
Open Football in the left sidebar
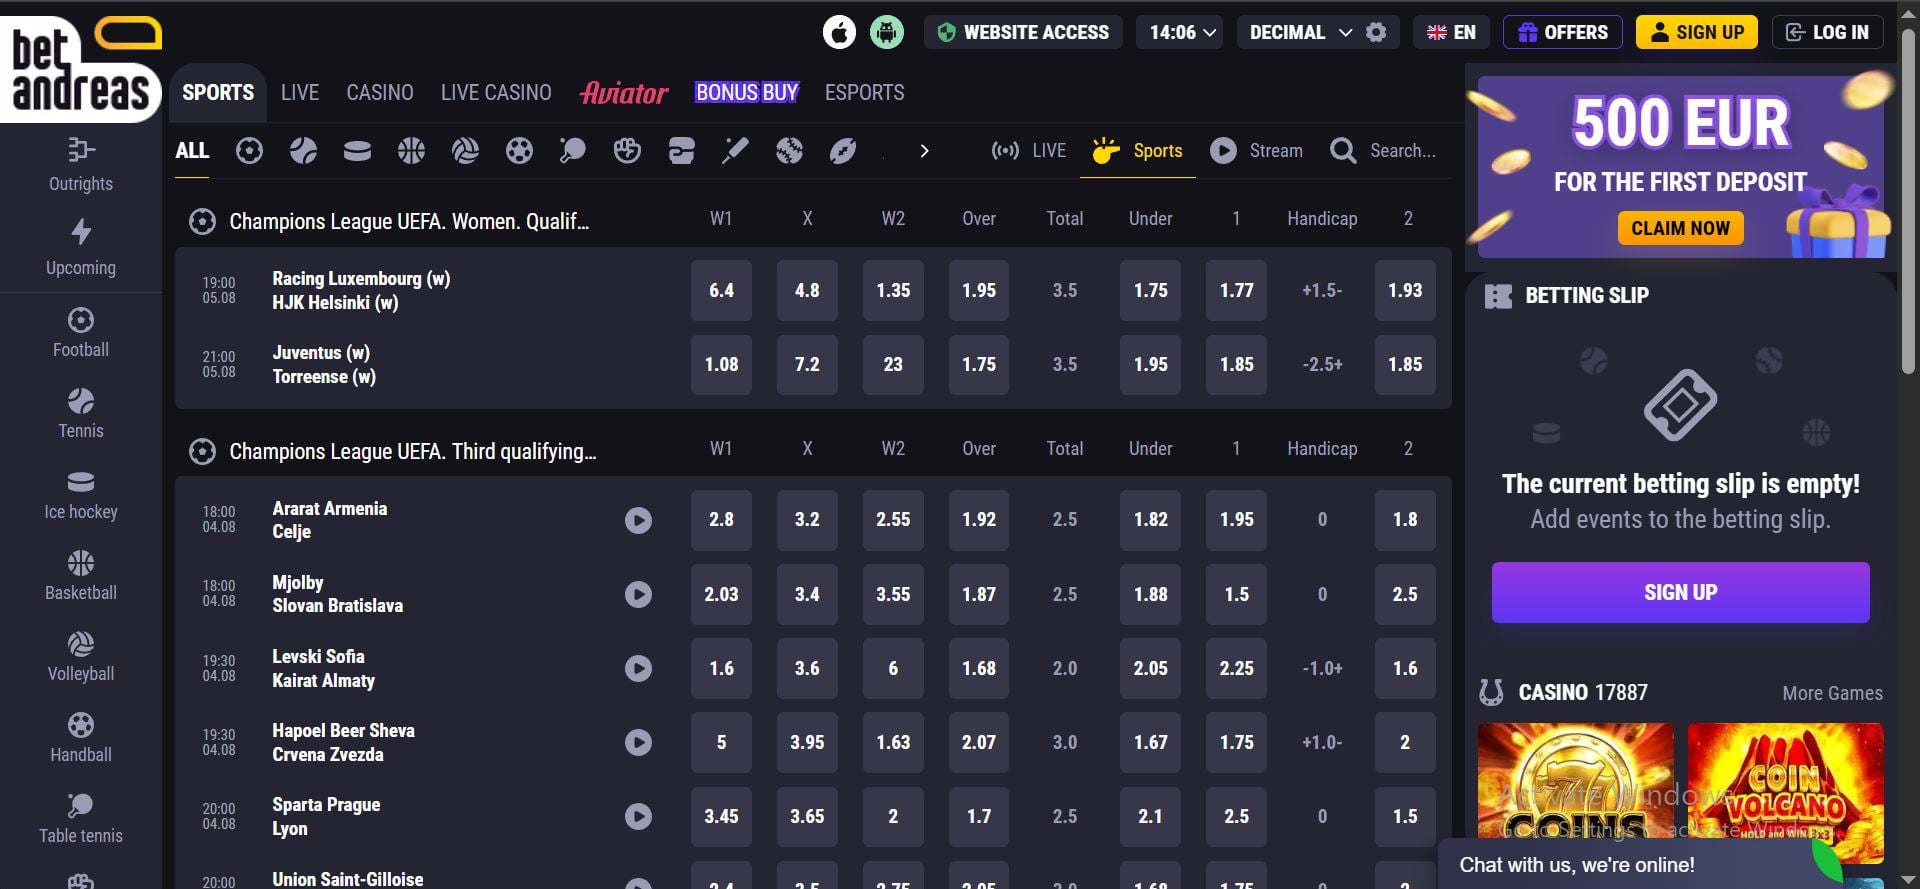tap(81, 333)
